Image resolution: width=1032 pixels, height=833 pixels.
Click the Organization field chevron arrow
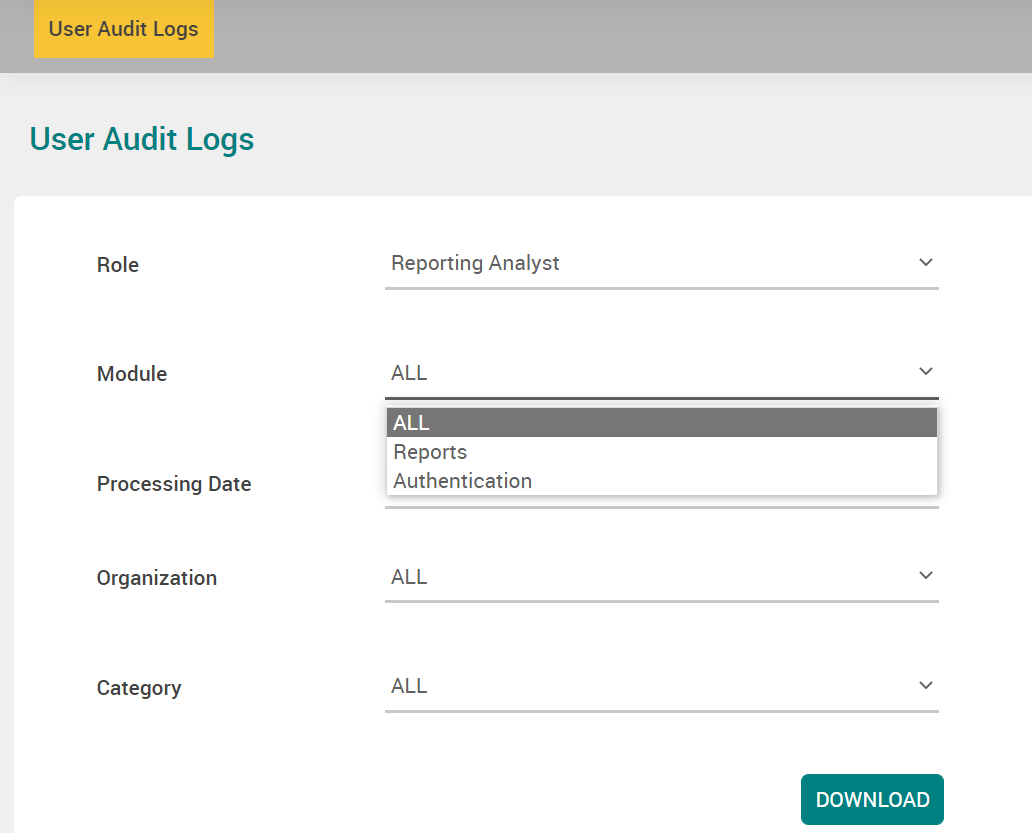point(925,576)
